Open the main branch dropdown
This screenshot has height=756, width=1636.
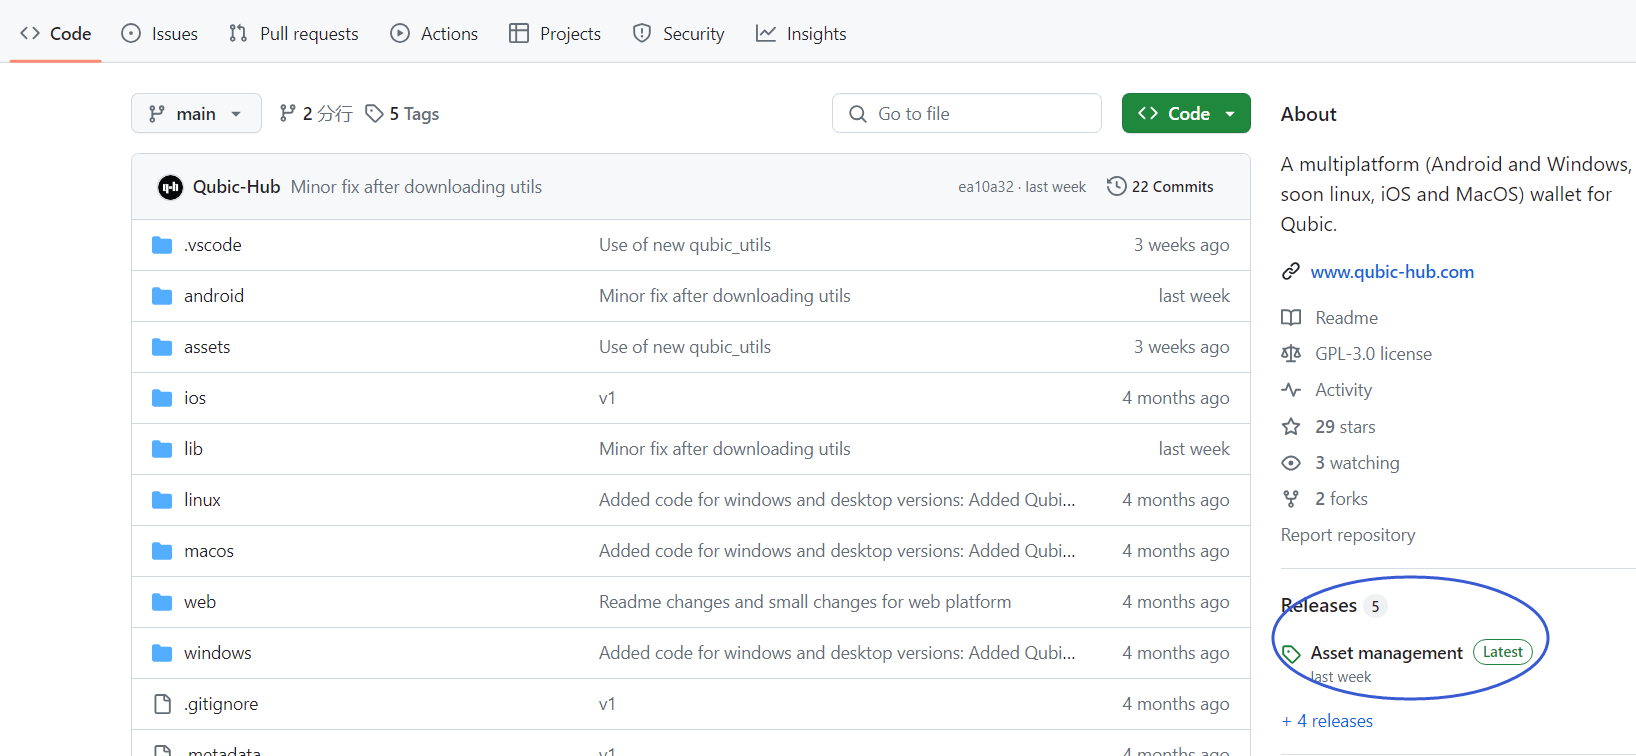click(x=196, y=114)
